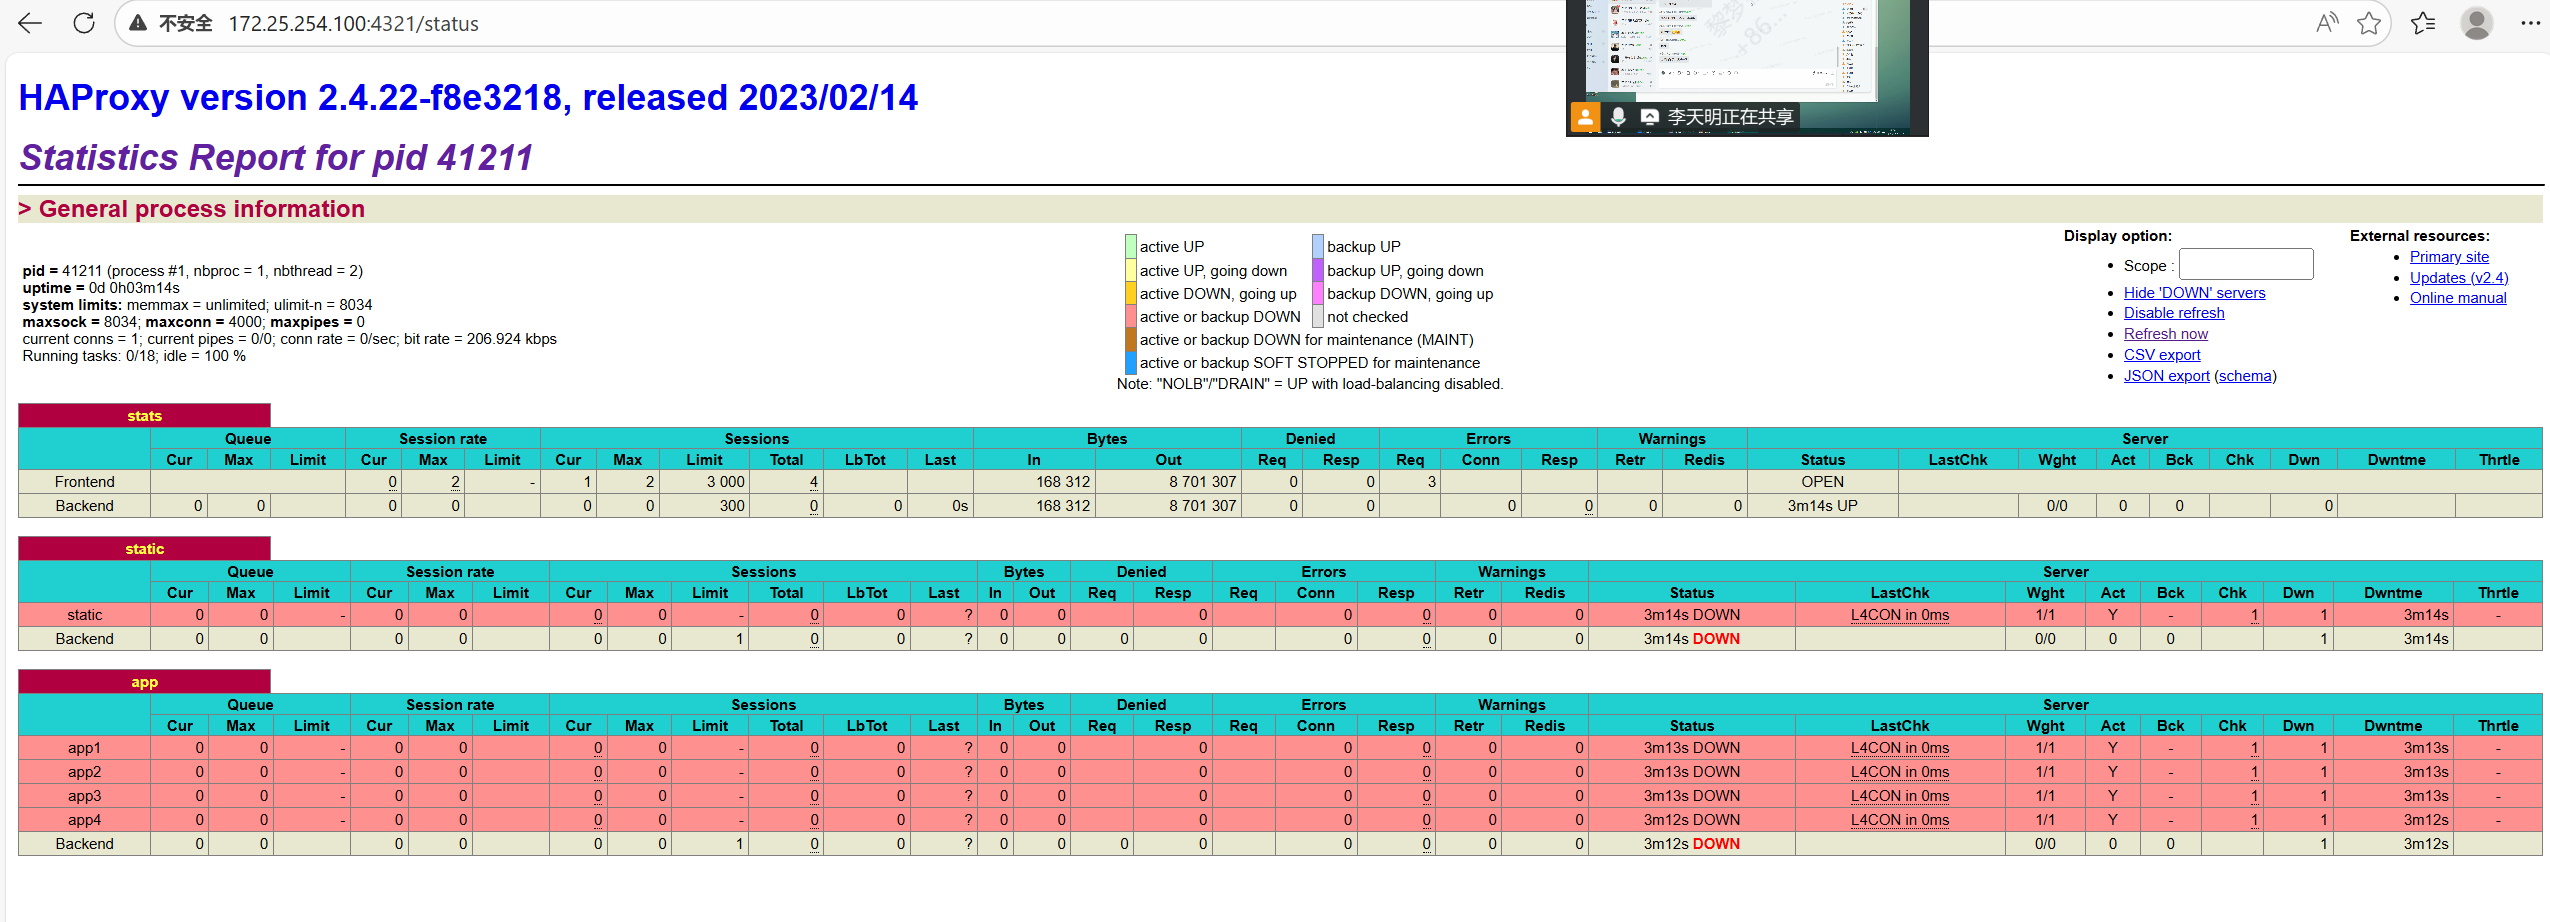Click the uptime 0d 0h03m14s line
This screenshot has height=922, width=2550.
point(101,288)
